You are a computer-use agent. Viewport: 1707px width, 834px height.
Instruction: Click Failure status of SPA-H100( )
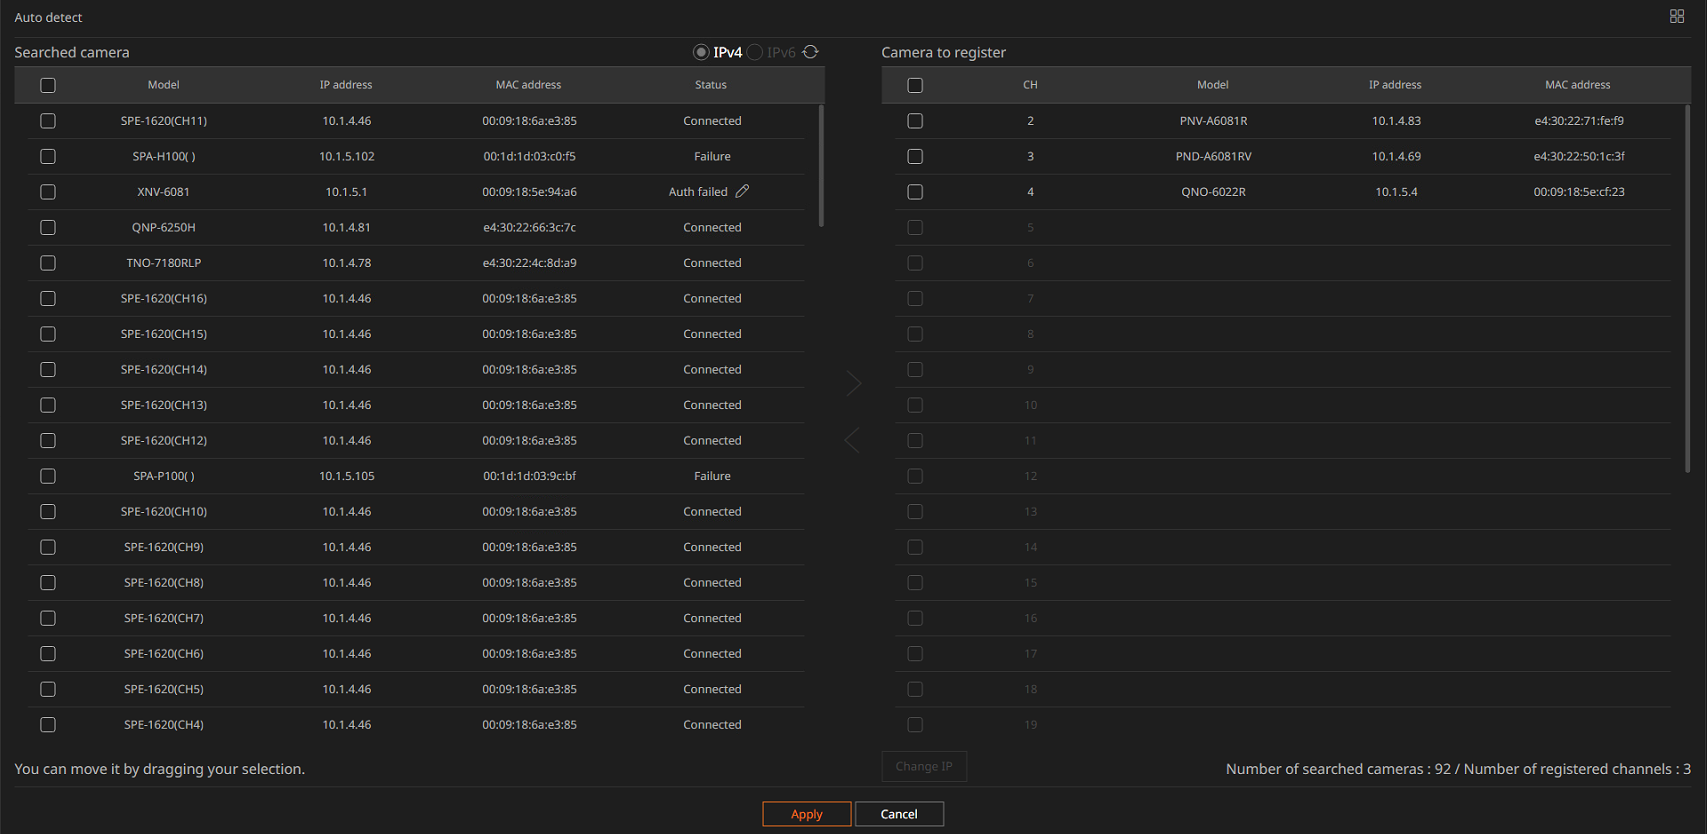point(712,156)
